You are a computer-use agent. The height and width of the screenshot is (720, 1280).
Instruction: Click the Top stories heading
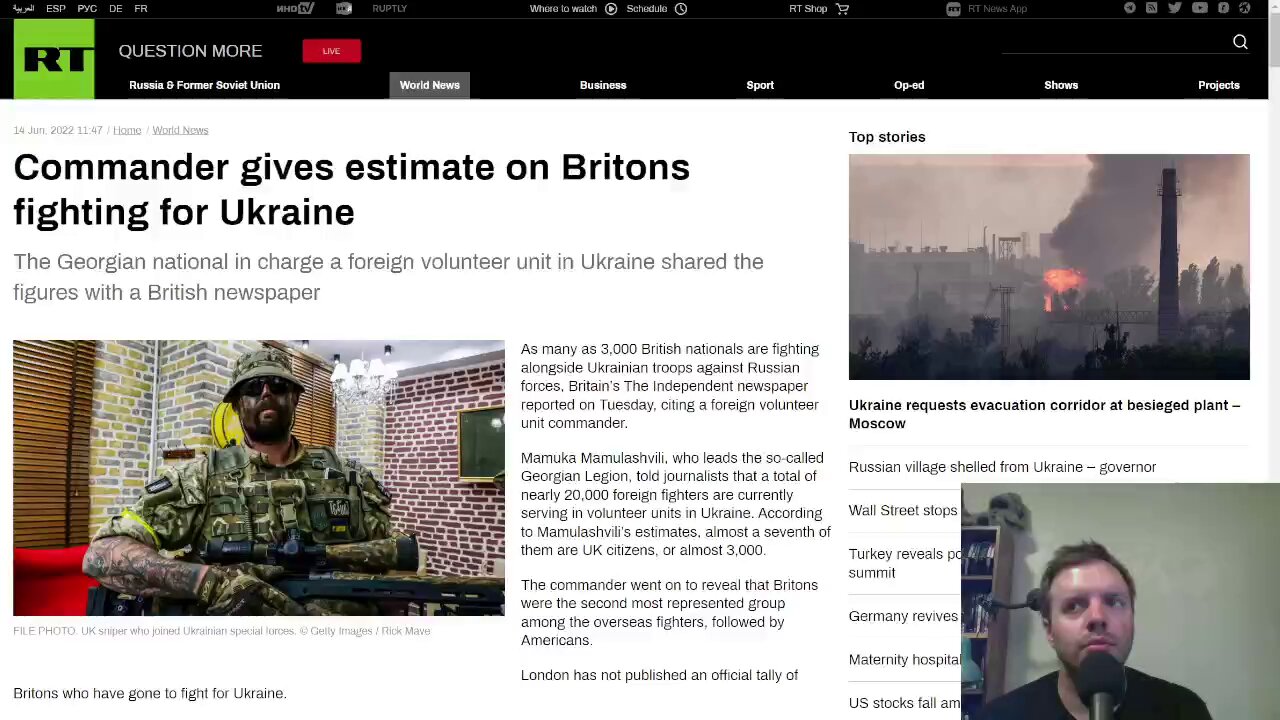click(887, 137)
